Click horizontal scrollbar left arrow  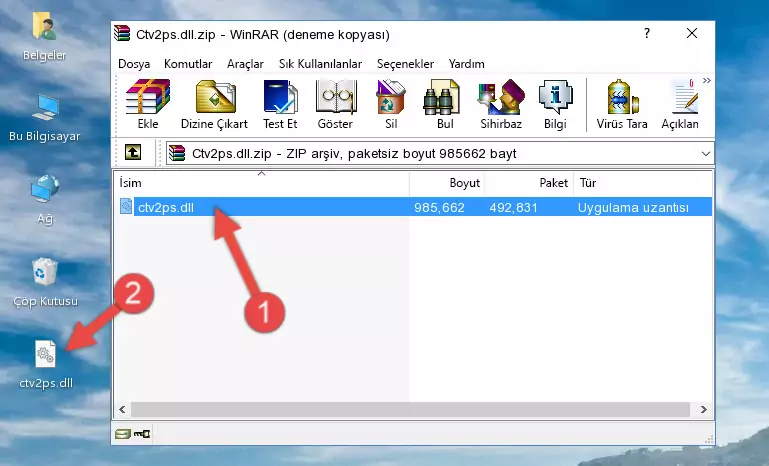(122, 409)
